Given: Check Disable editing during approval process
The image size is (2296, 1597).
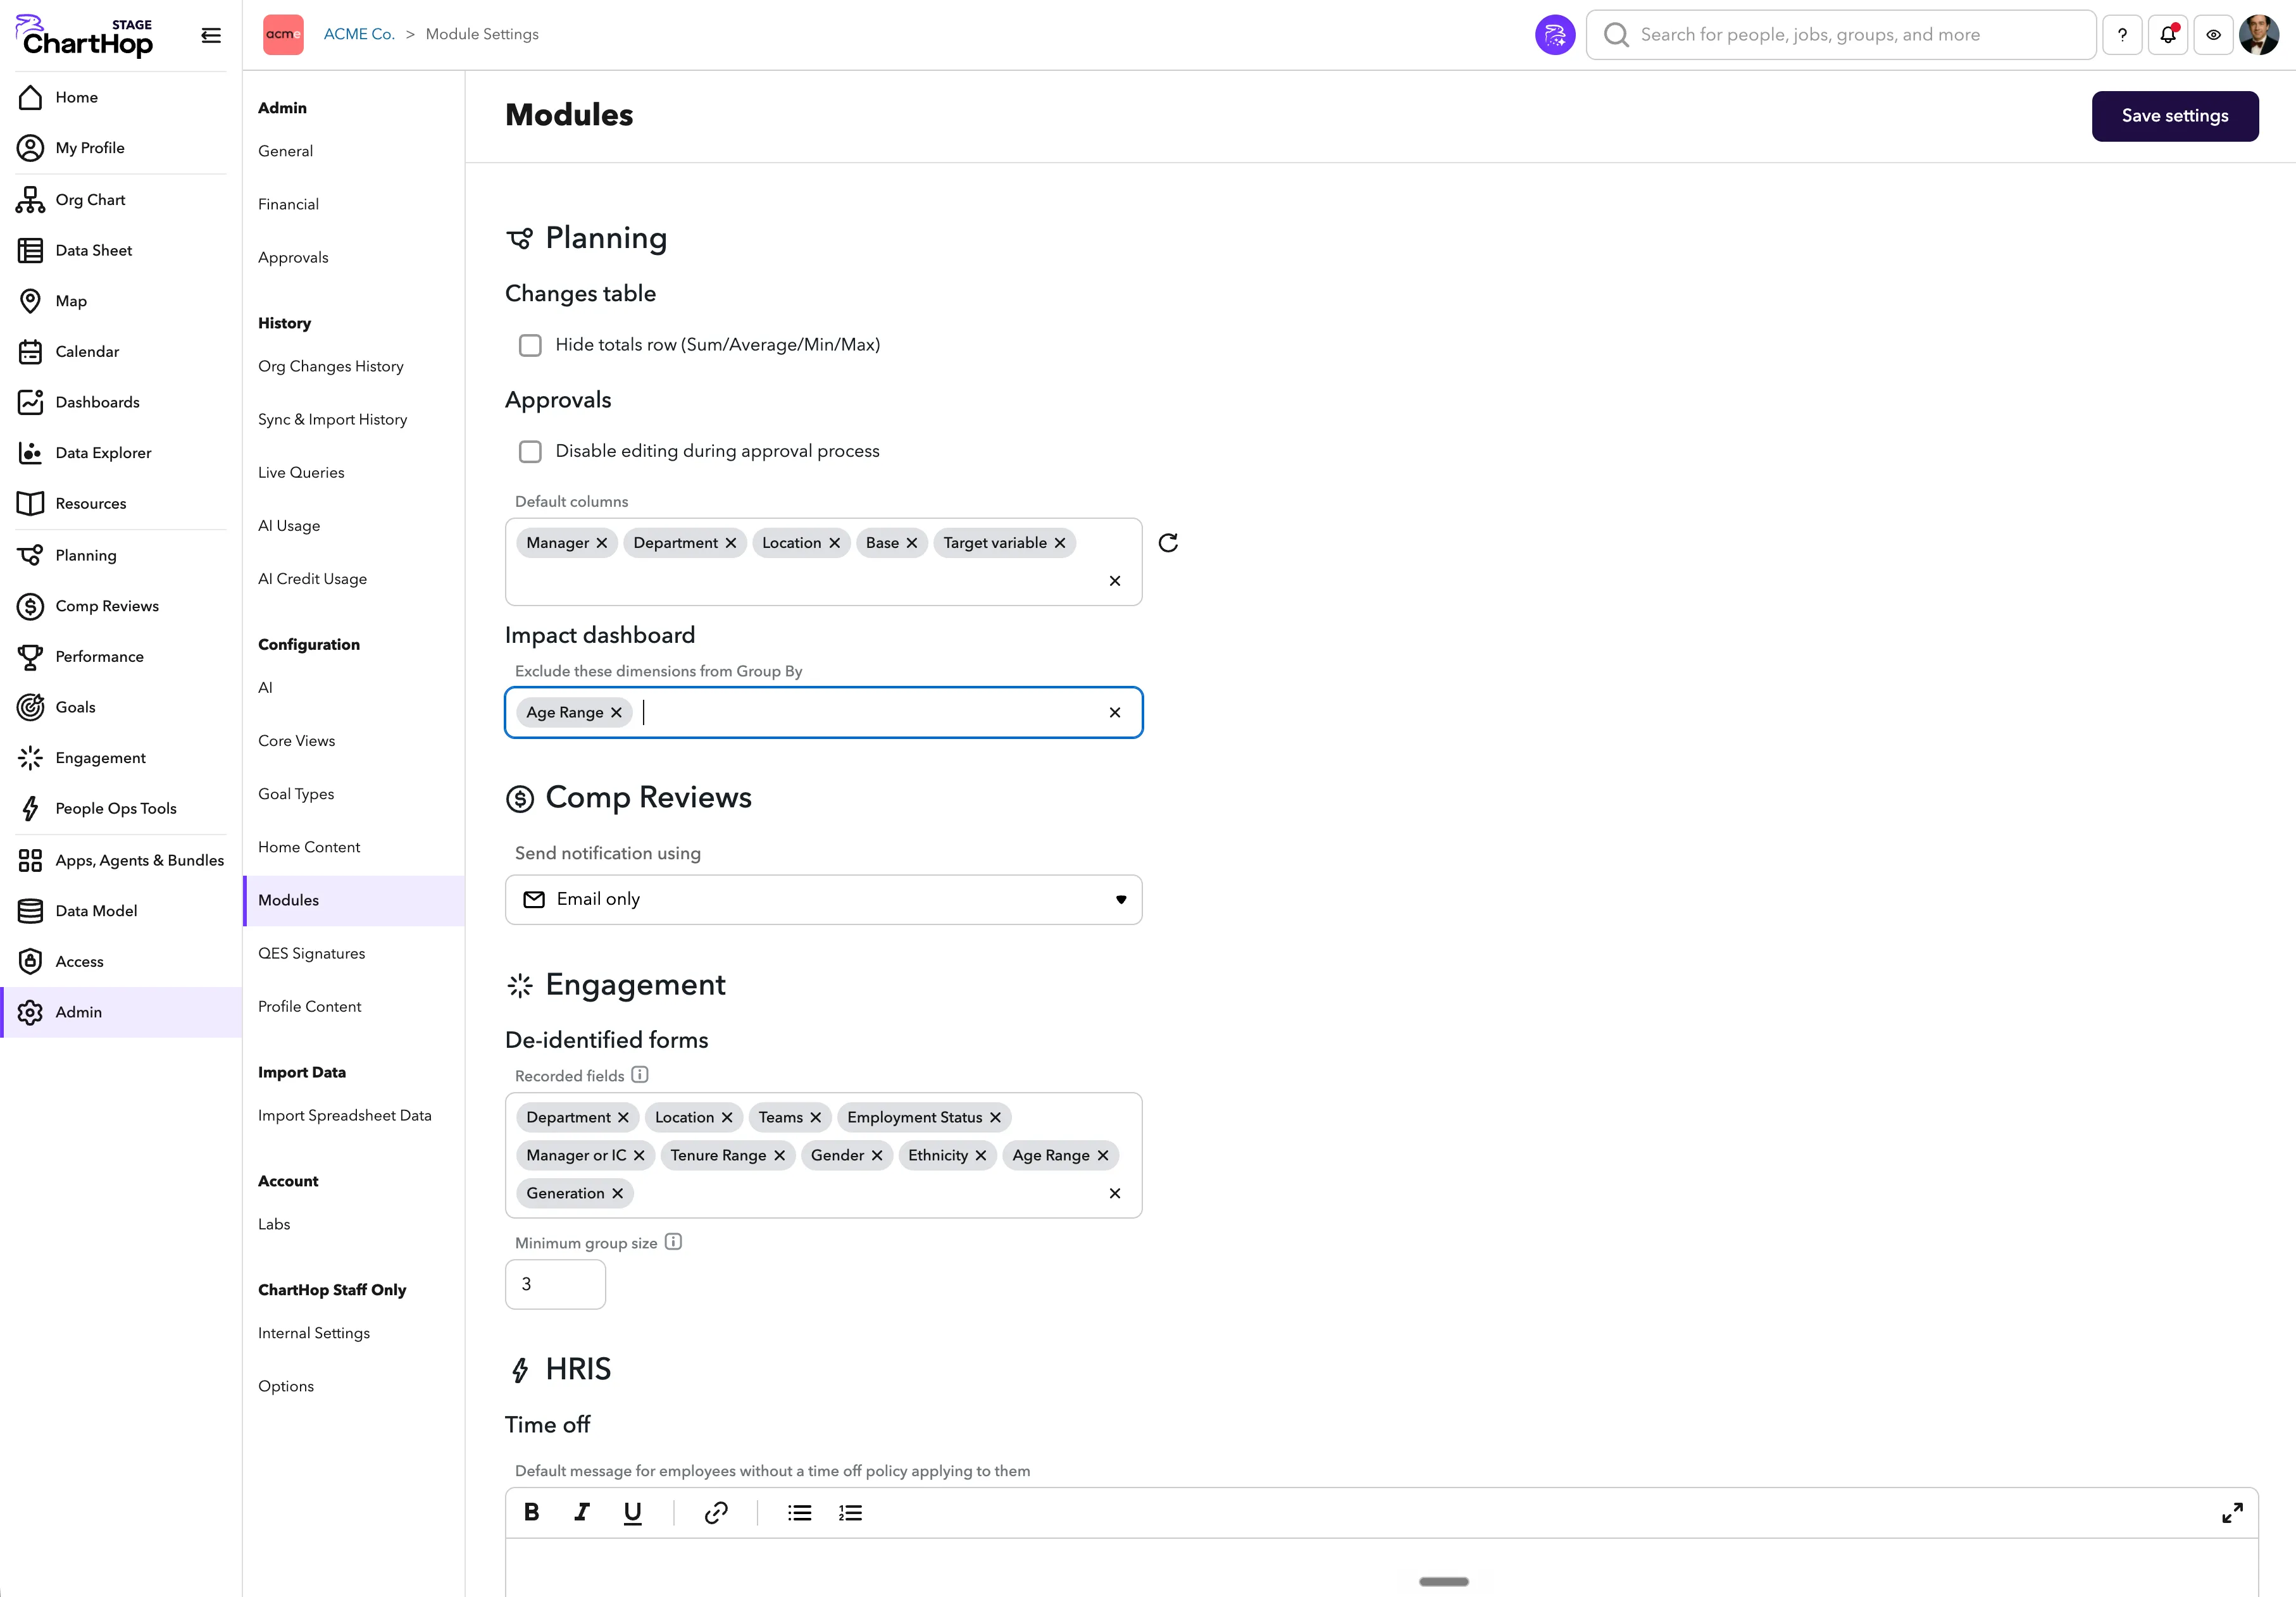Looking at the screenshot, I should 530,452.
